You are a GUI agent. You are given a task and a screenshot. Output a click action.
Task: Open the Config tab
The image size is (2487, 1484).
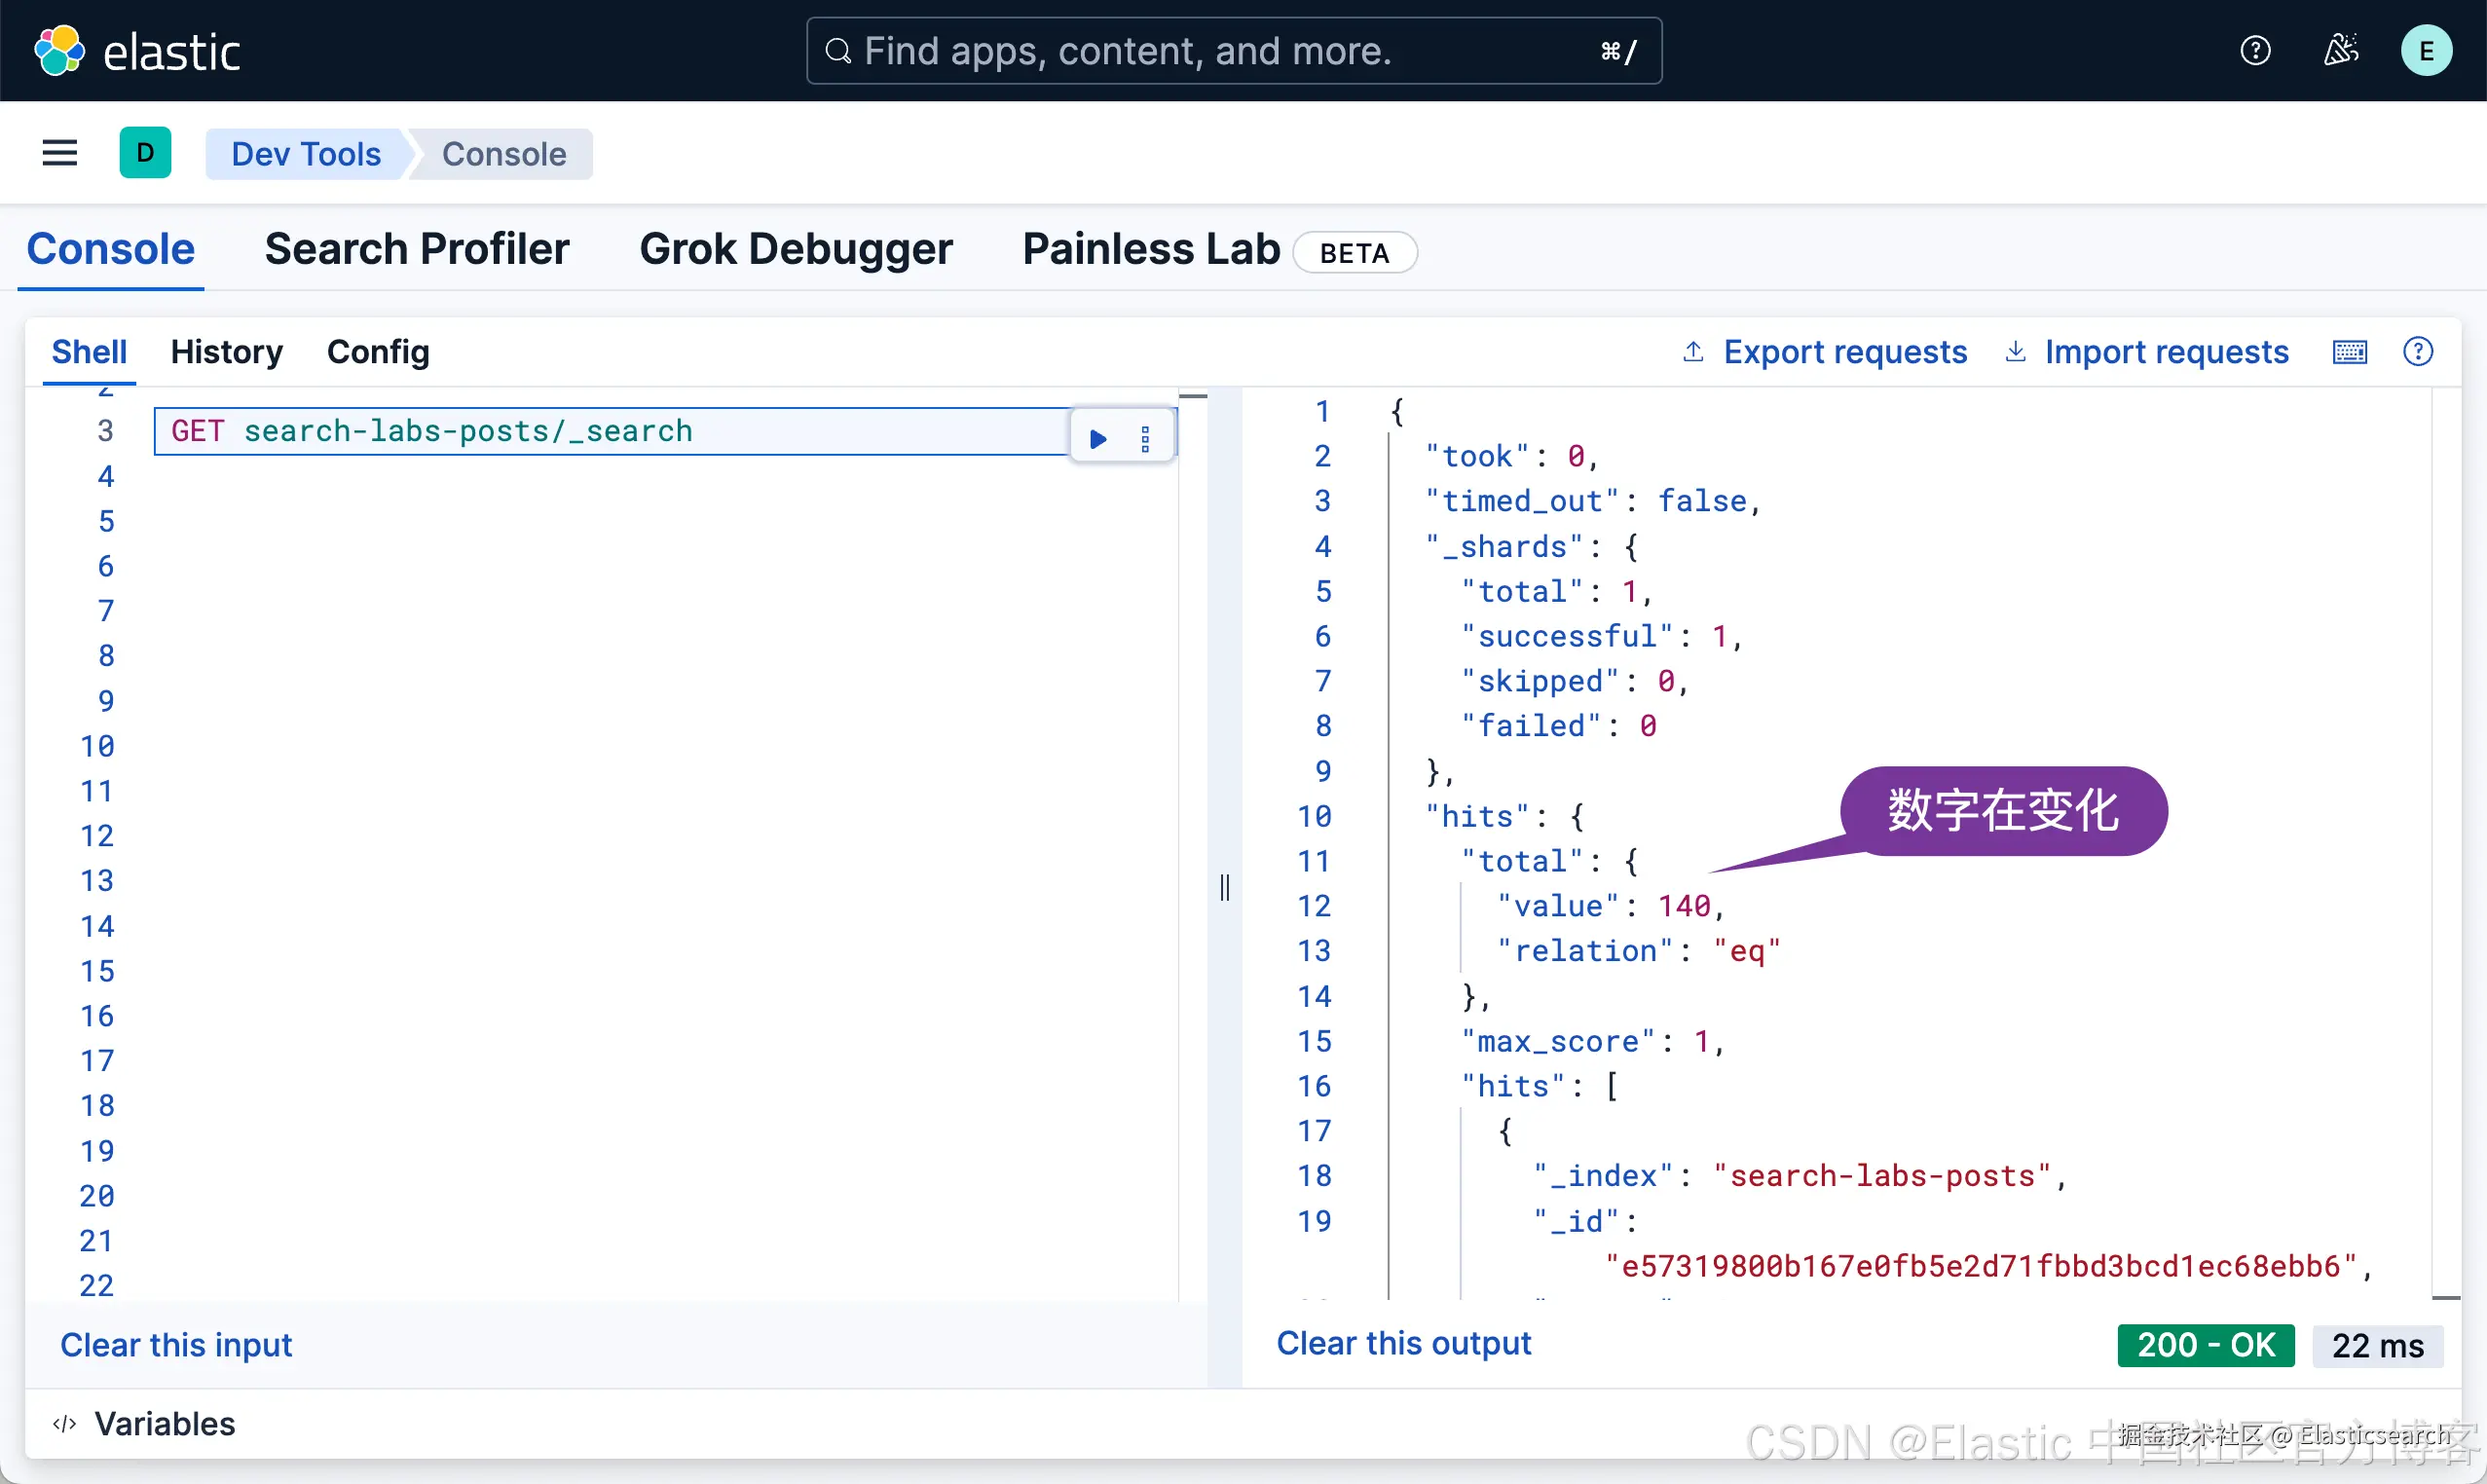(x=378, y=352)
